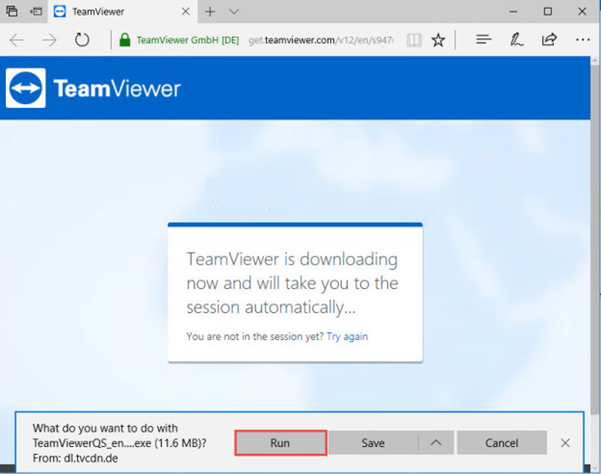Viewport: 601px width, 474px height.
Task: Expand the tab previews chevron
Action: (x=234, y=12)
